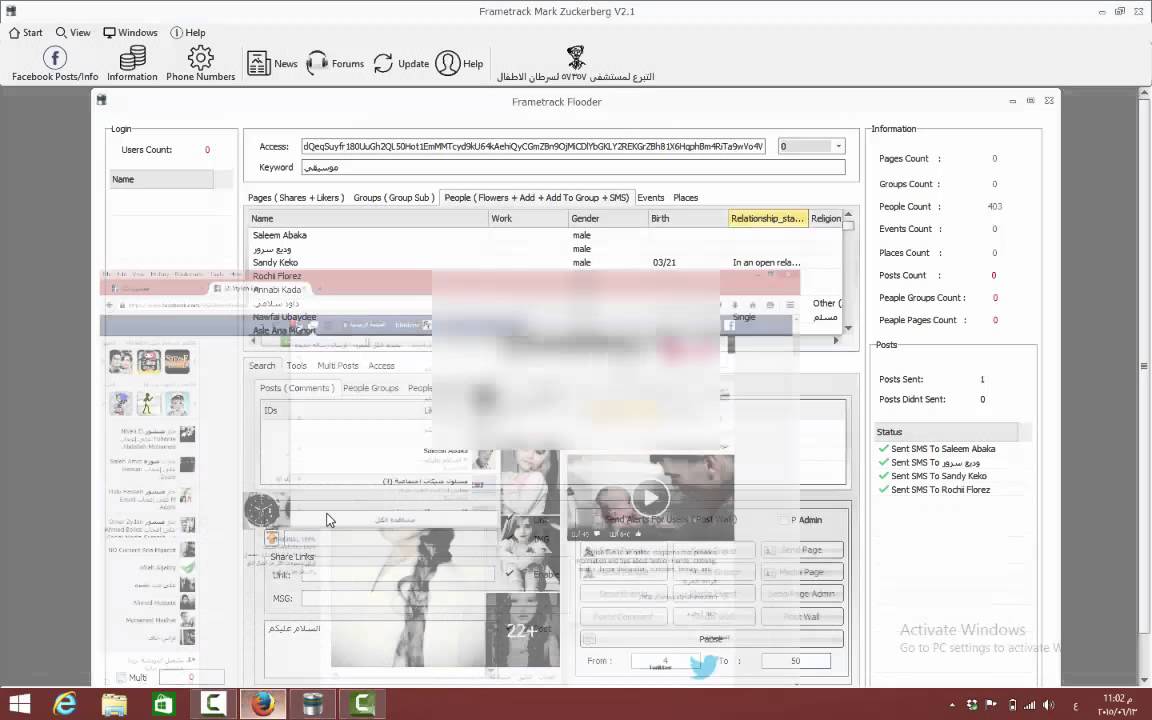The height and width of the screenshot is (720, 1152).
Task: Open the last green Camtasia taskbar icon
Action: pyautogui.click(x=361, y=705)
